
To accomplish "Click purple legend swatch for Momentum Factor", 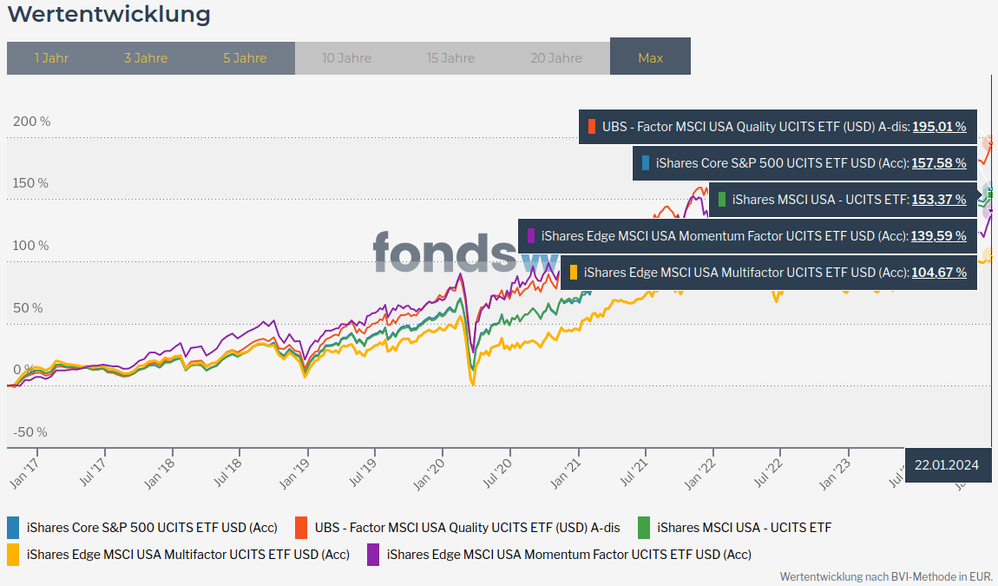I will pyautogui.click(x=373, y=553).
